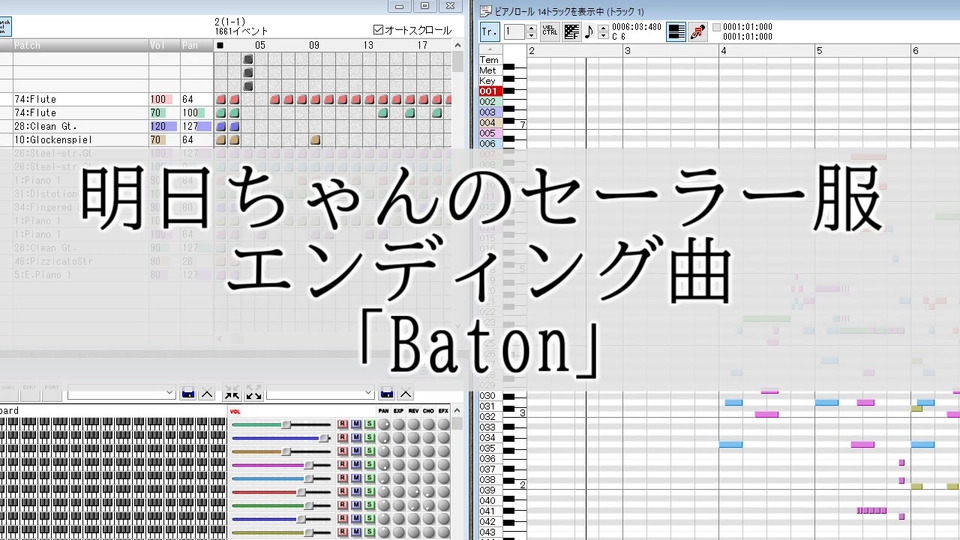
Task: Collapse track selector with top arrow
Action: [490, 49]
